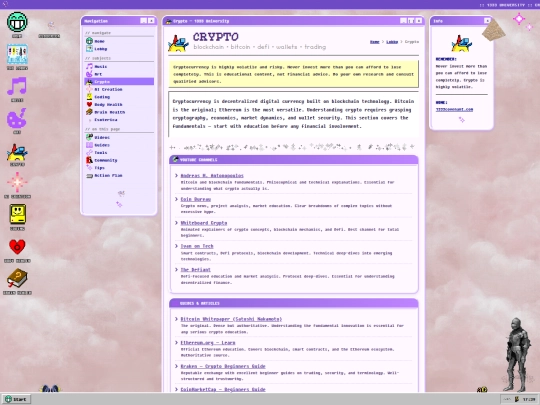The width and height of the screenshot is (540, 405).
Task: Open the Kraken – Crypto Beginners Guide link
Action: (223, 366)
